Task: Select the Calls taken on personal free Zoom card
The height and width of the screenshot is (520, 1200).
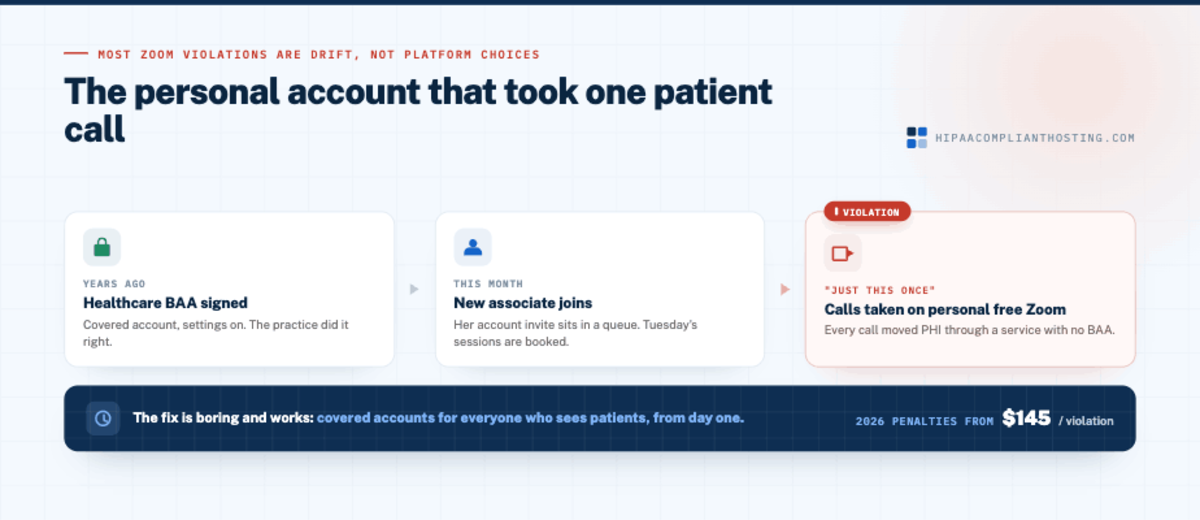Action: point(970,289)
